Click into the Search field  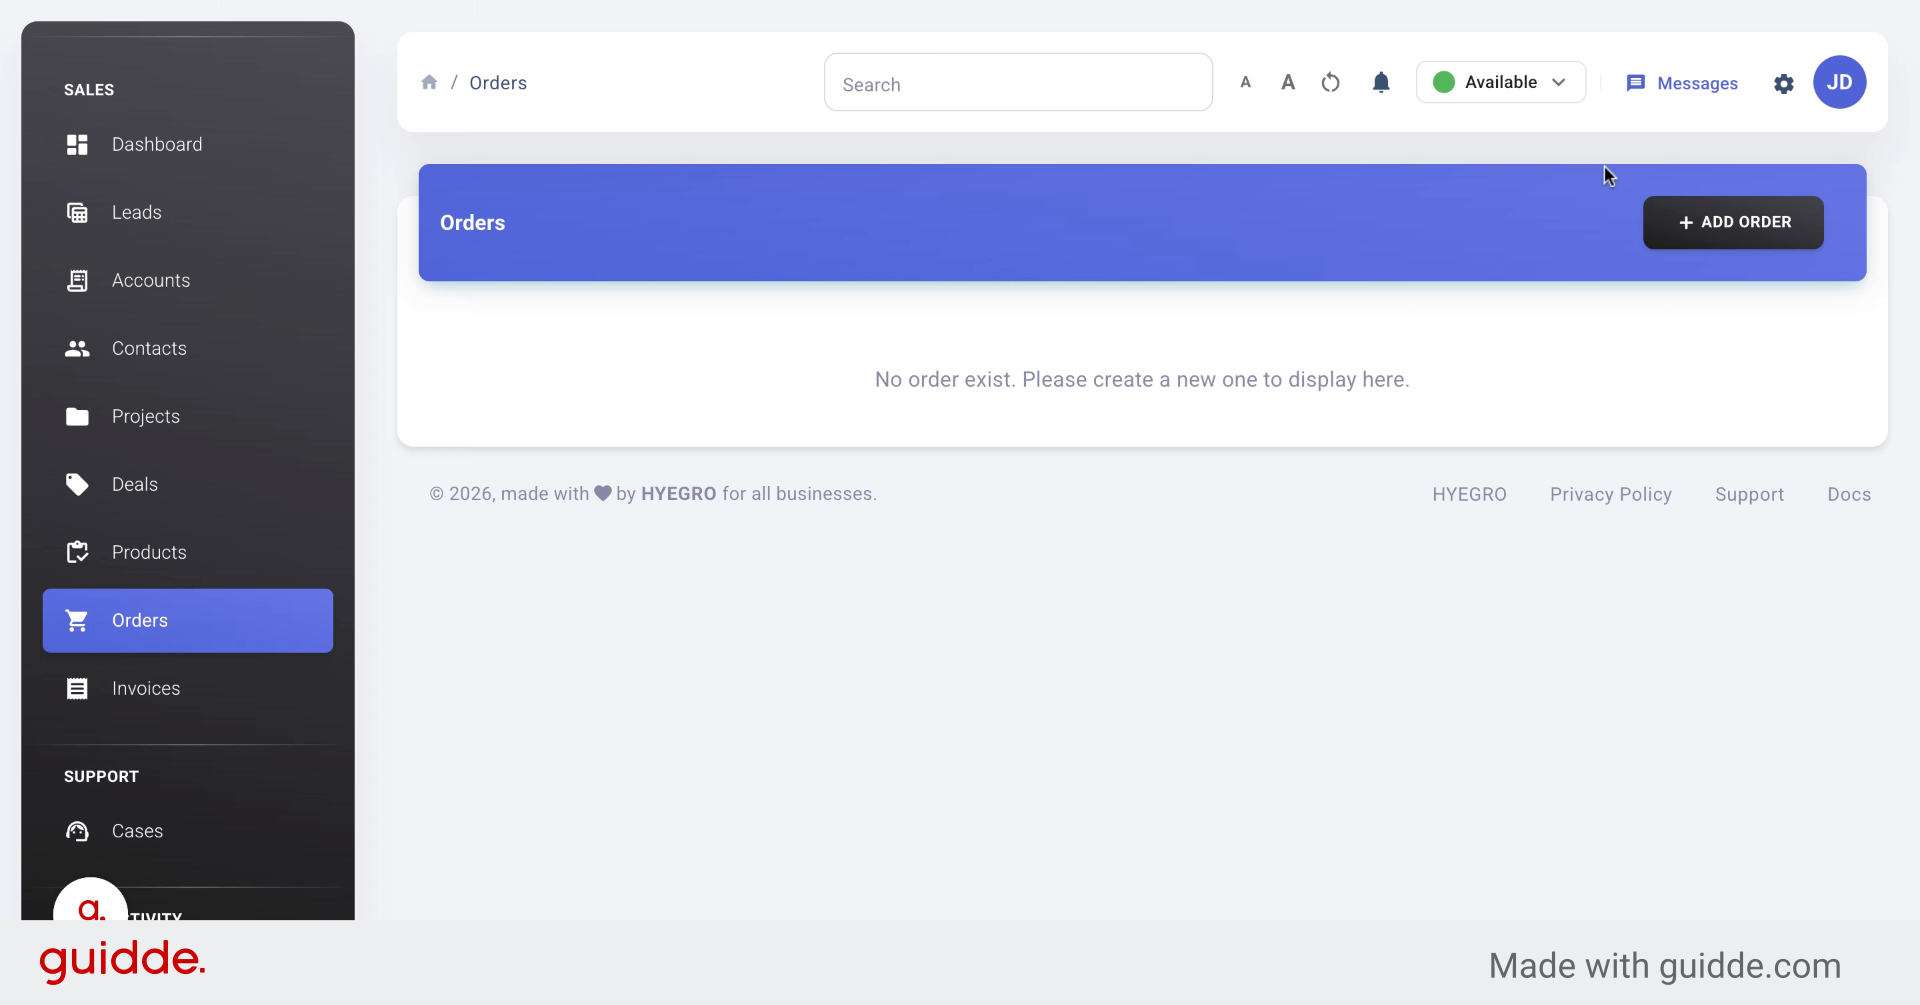(1018, 82)
